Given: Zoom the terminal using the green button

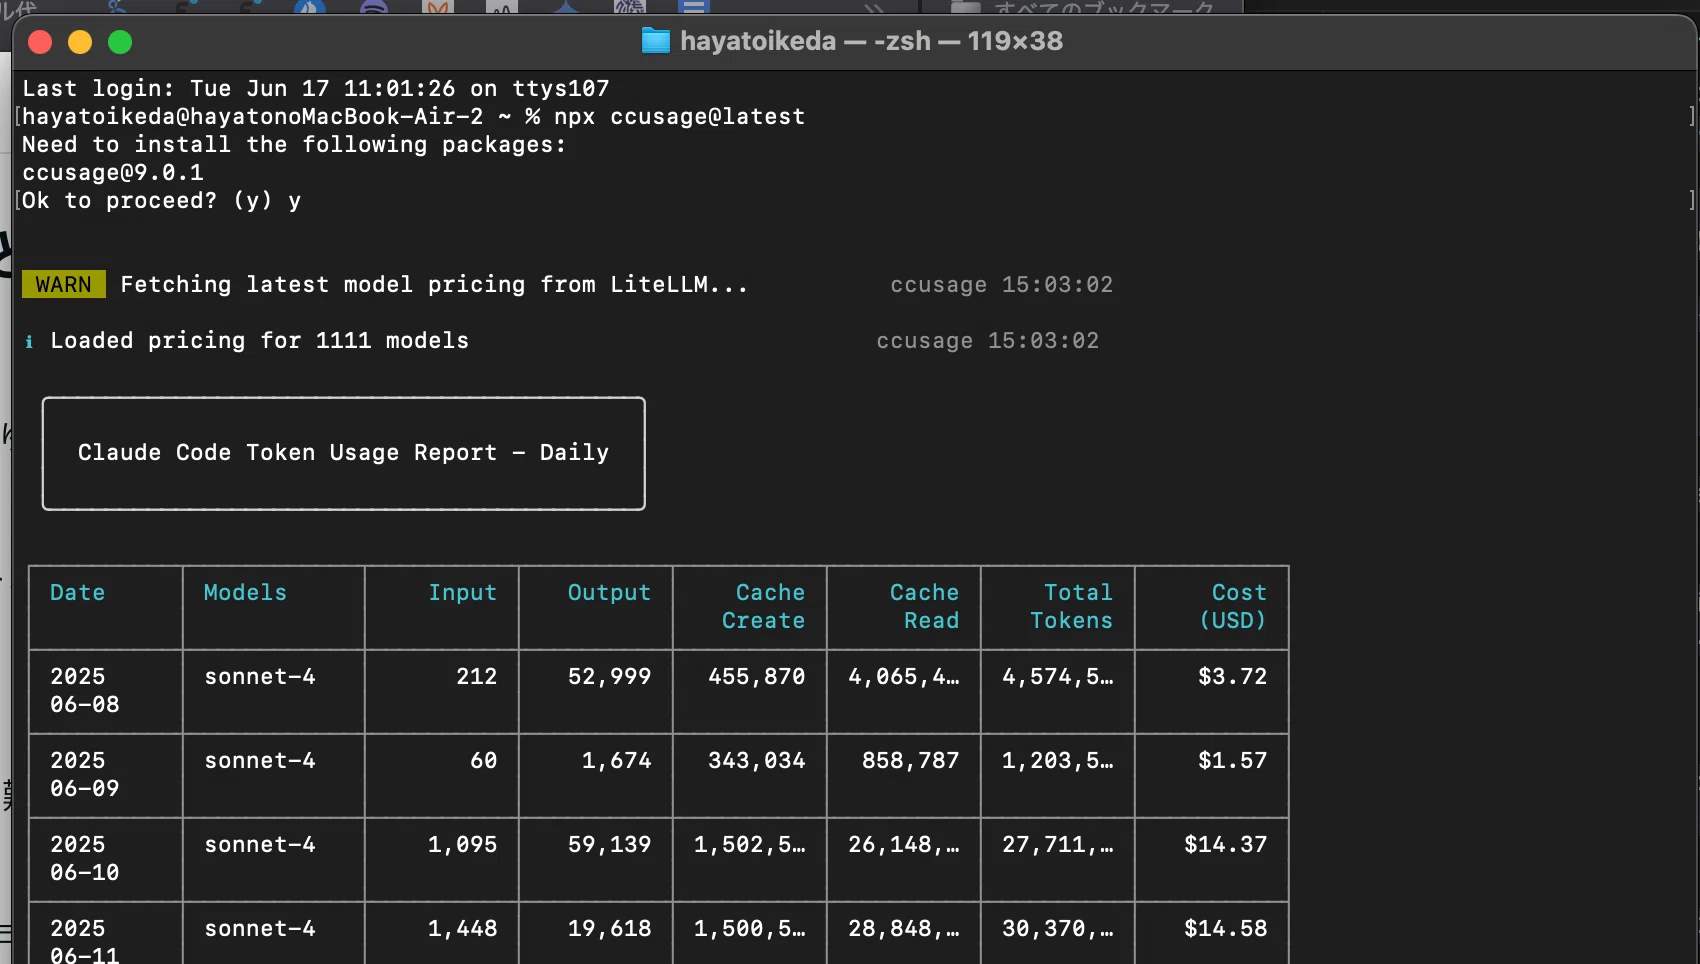Looking at the screenshot, I should [x=120, y=42].
